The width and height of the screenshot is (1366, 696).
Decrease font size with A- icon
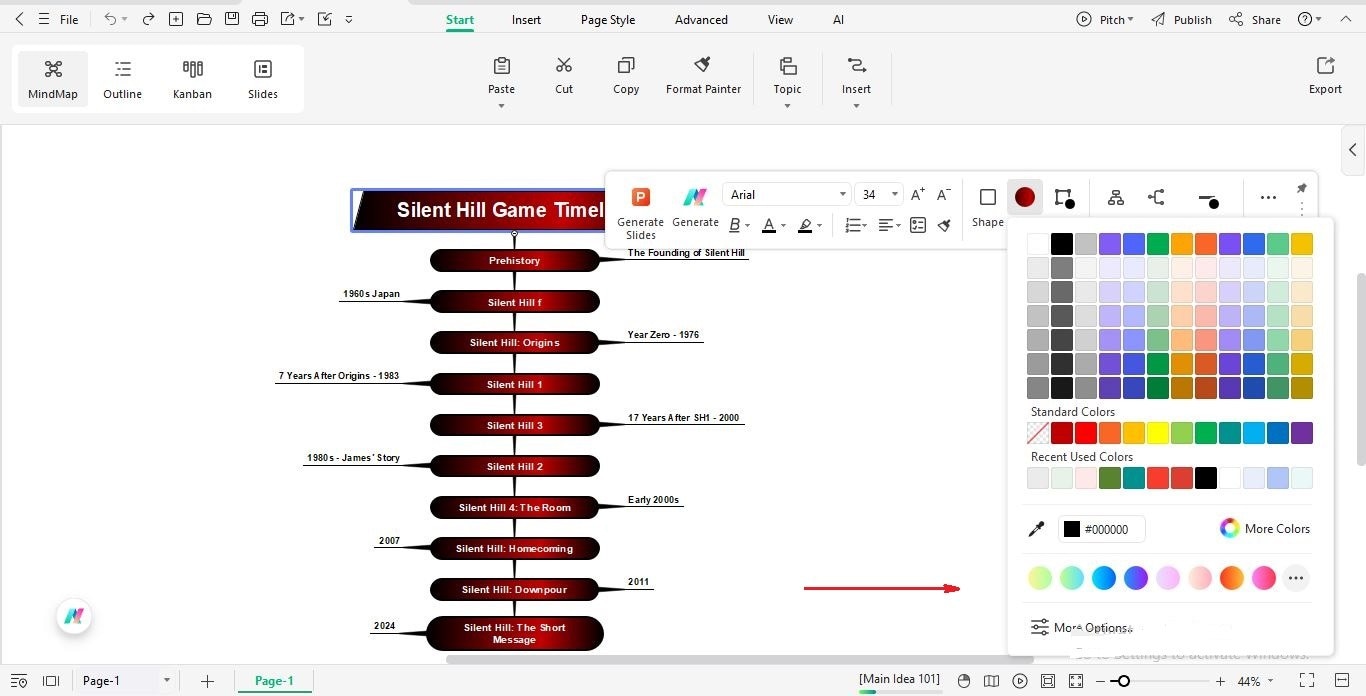coord(943,195)
